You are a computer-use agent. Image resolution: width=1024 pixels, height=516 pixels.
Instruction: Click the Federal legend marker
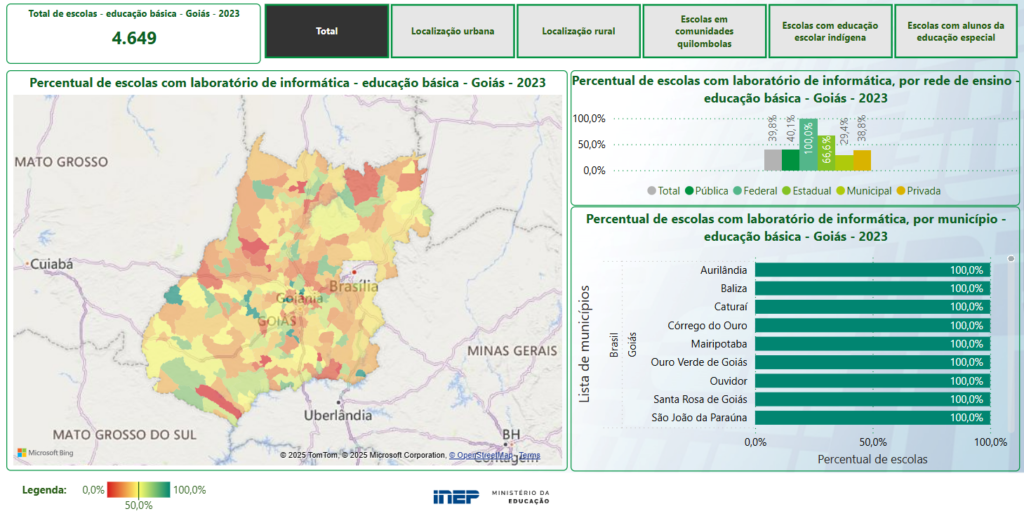coord(737,191)
